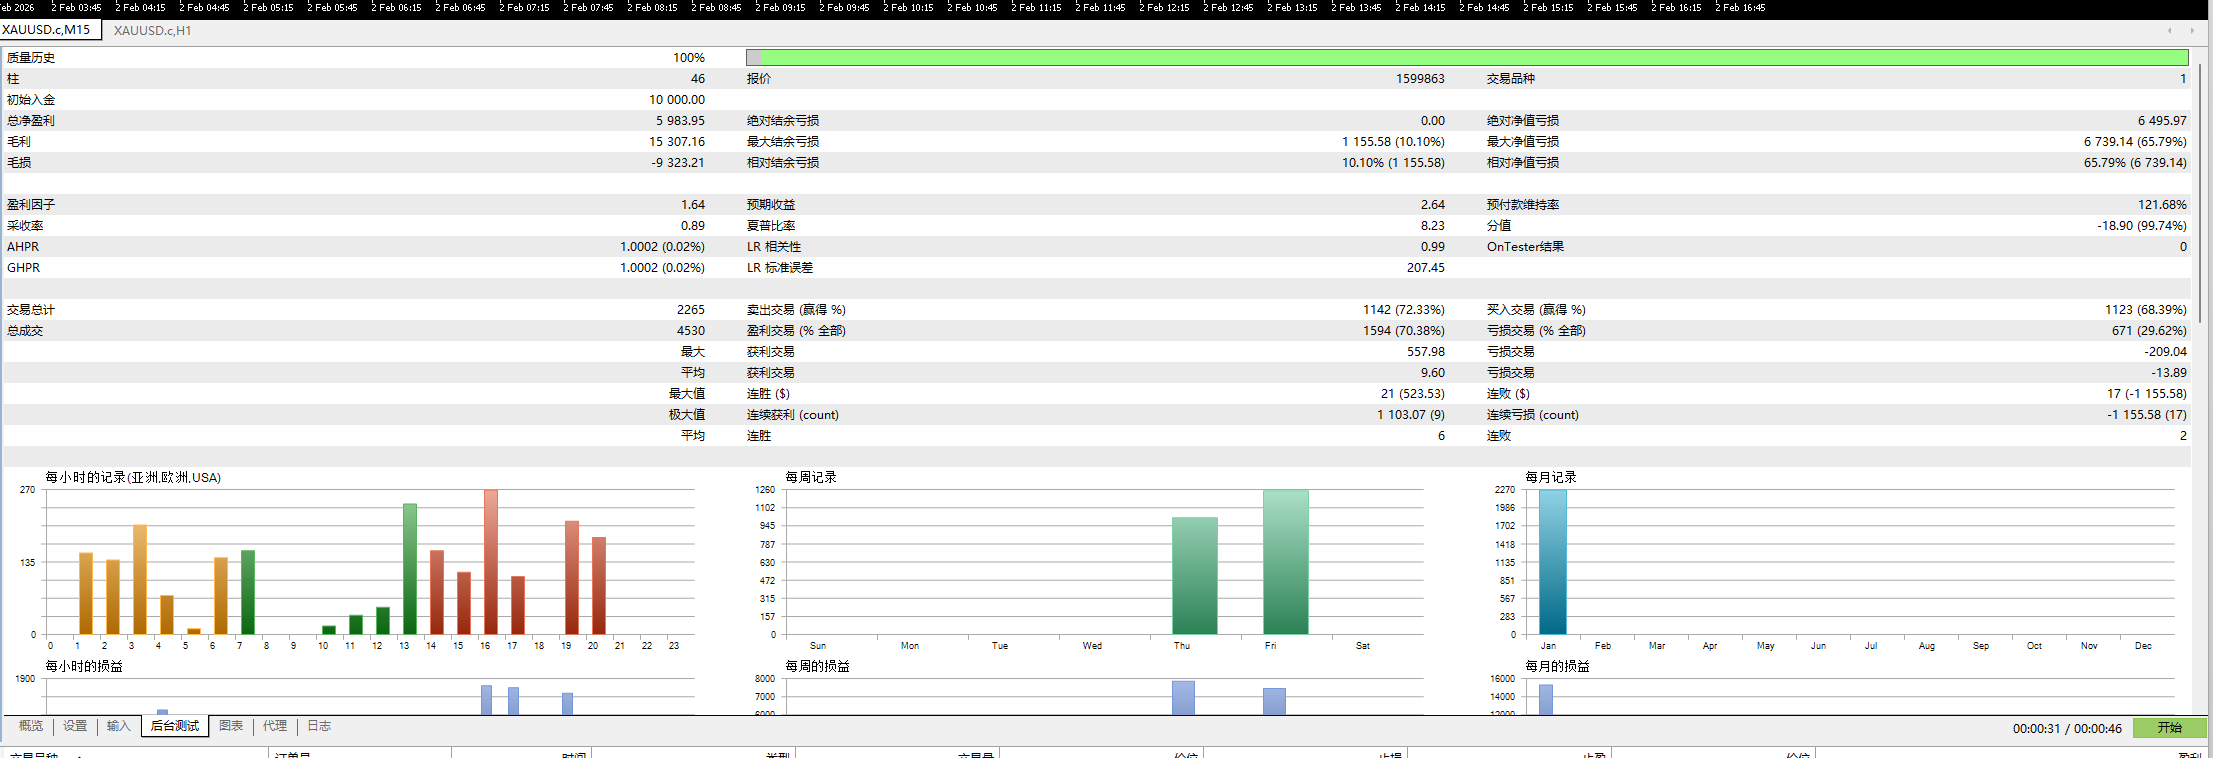
Task: Click the 初始入金 value 10 000.00
Action: tap(677, 100)
